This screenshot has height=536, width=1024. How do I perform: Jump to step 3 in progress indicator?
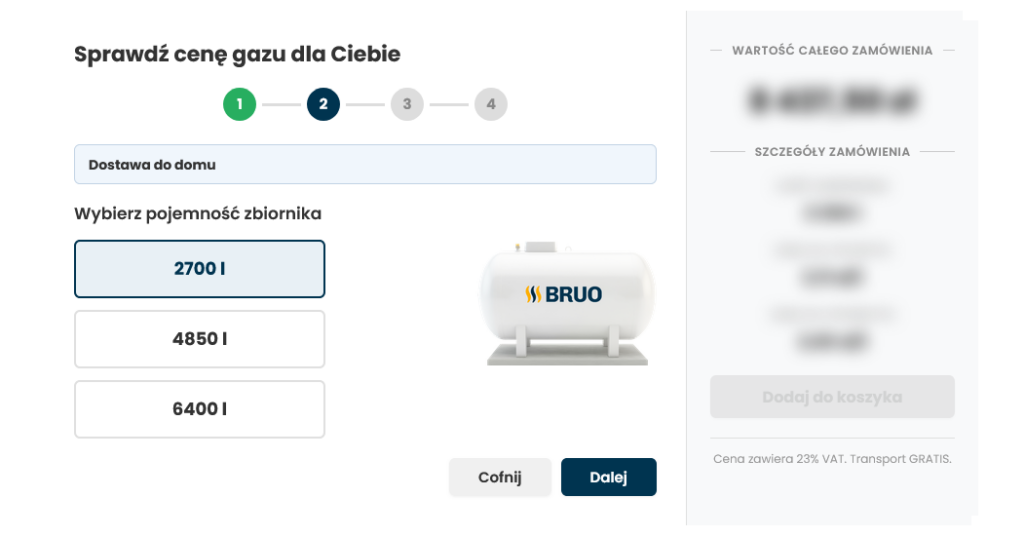pyautogui.click(x=407, y=104)
